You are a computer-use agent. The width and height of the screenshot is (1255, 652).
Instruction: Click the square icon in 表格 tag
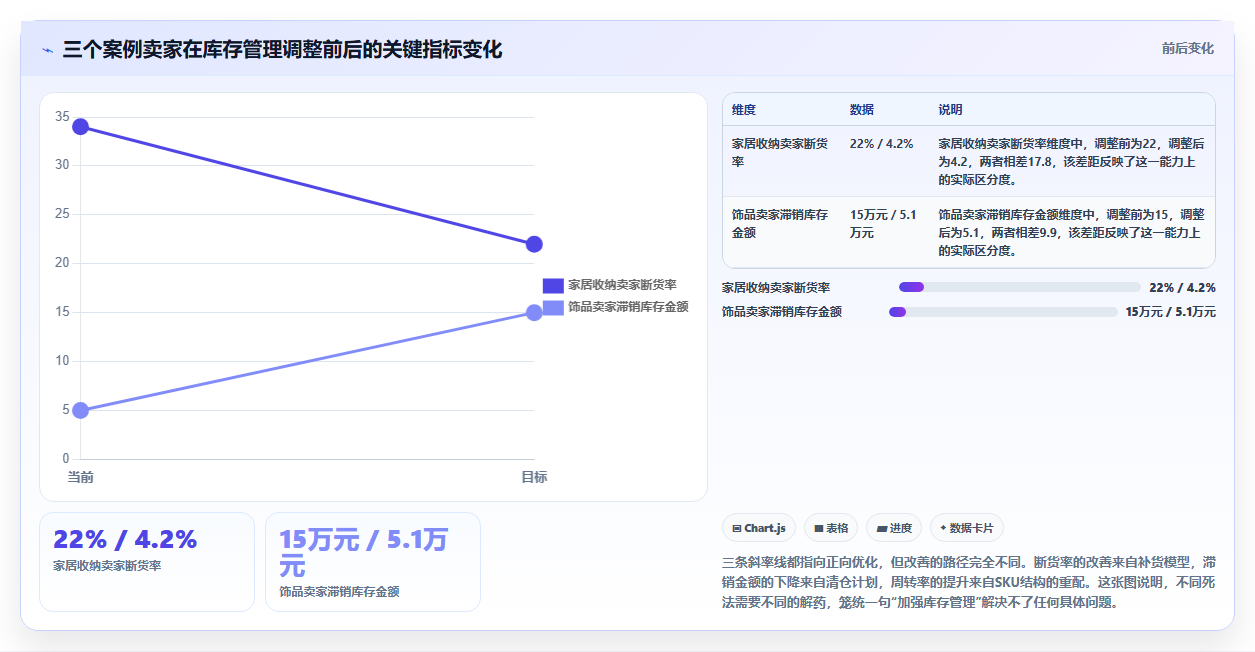click(818, 528)
